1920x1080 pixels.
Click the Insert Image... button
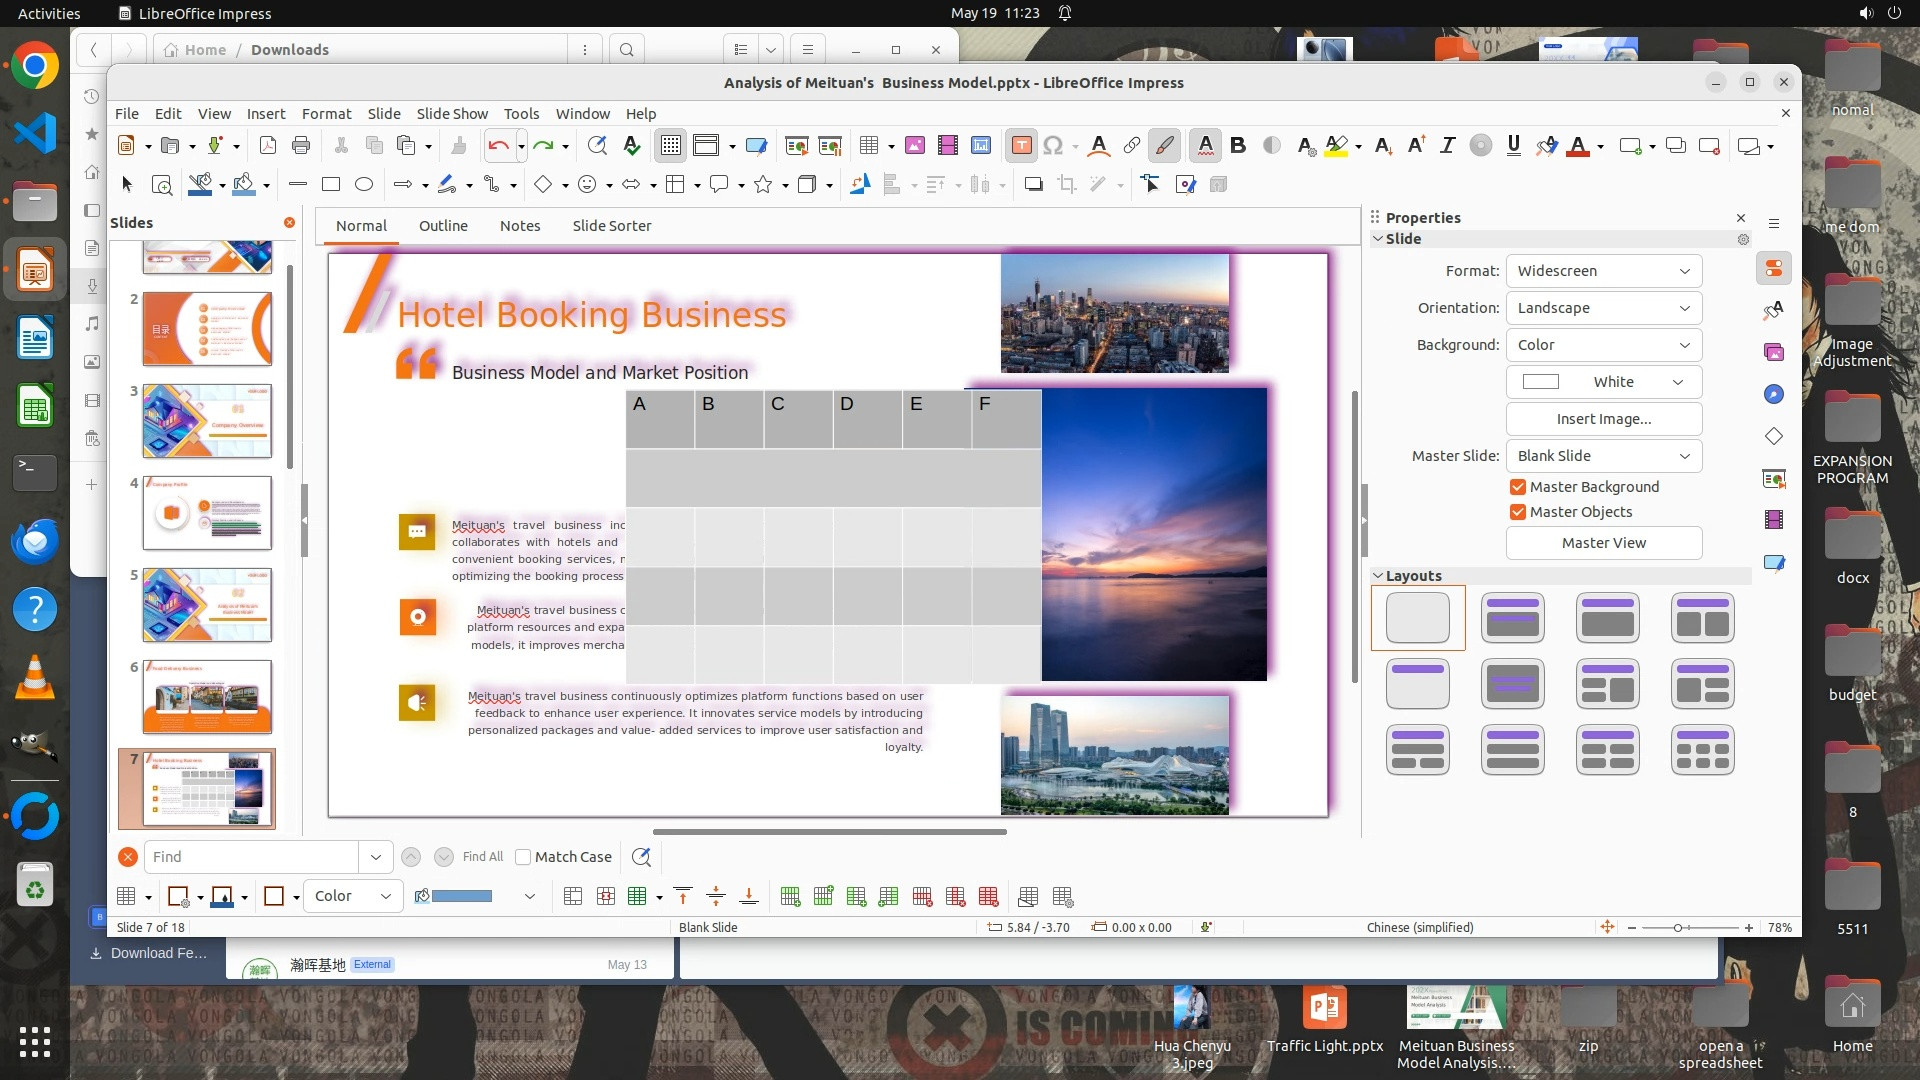(1603, 419)
